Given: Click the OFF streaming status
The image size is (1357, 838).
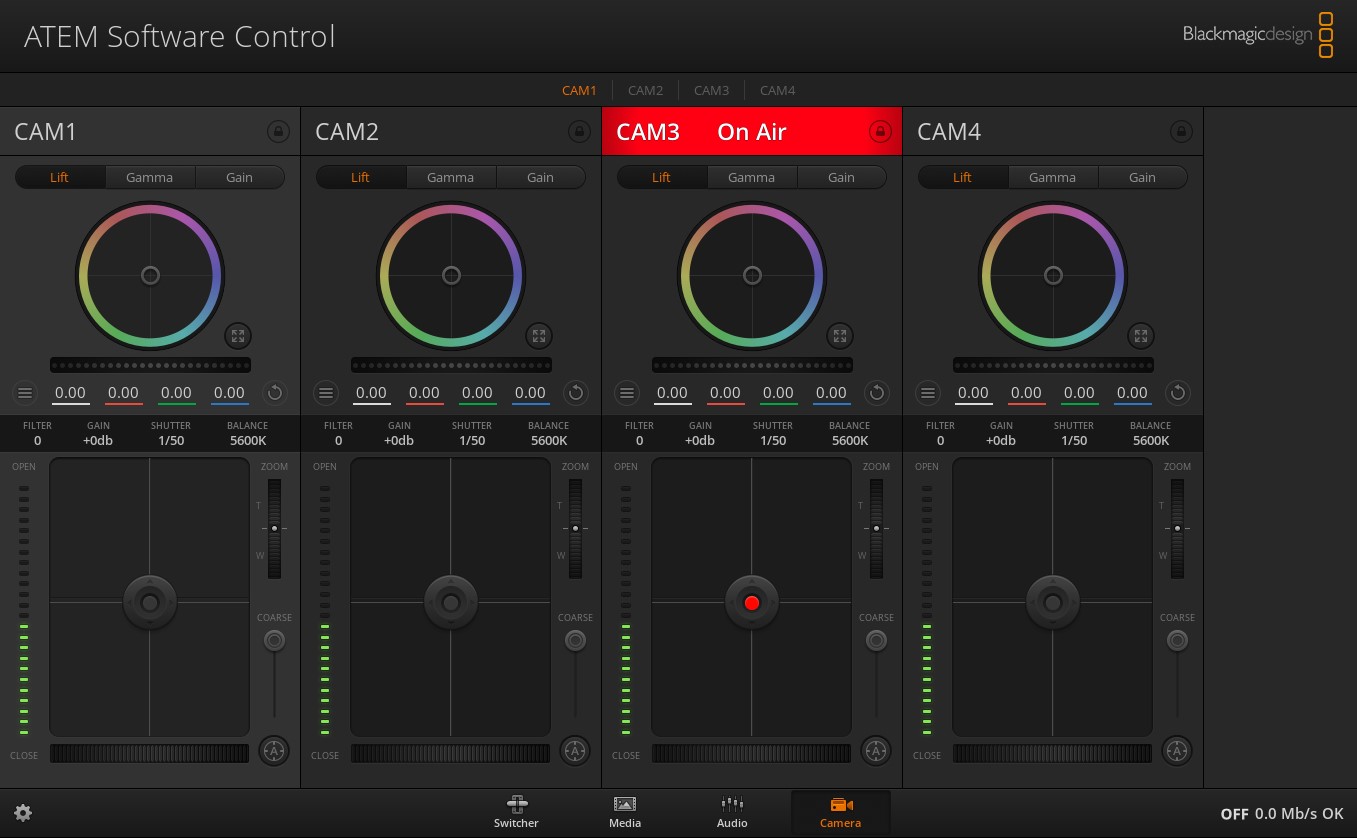Looking at the screenshot, I should pos(1234,814).
